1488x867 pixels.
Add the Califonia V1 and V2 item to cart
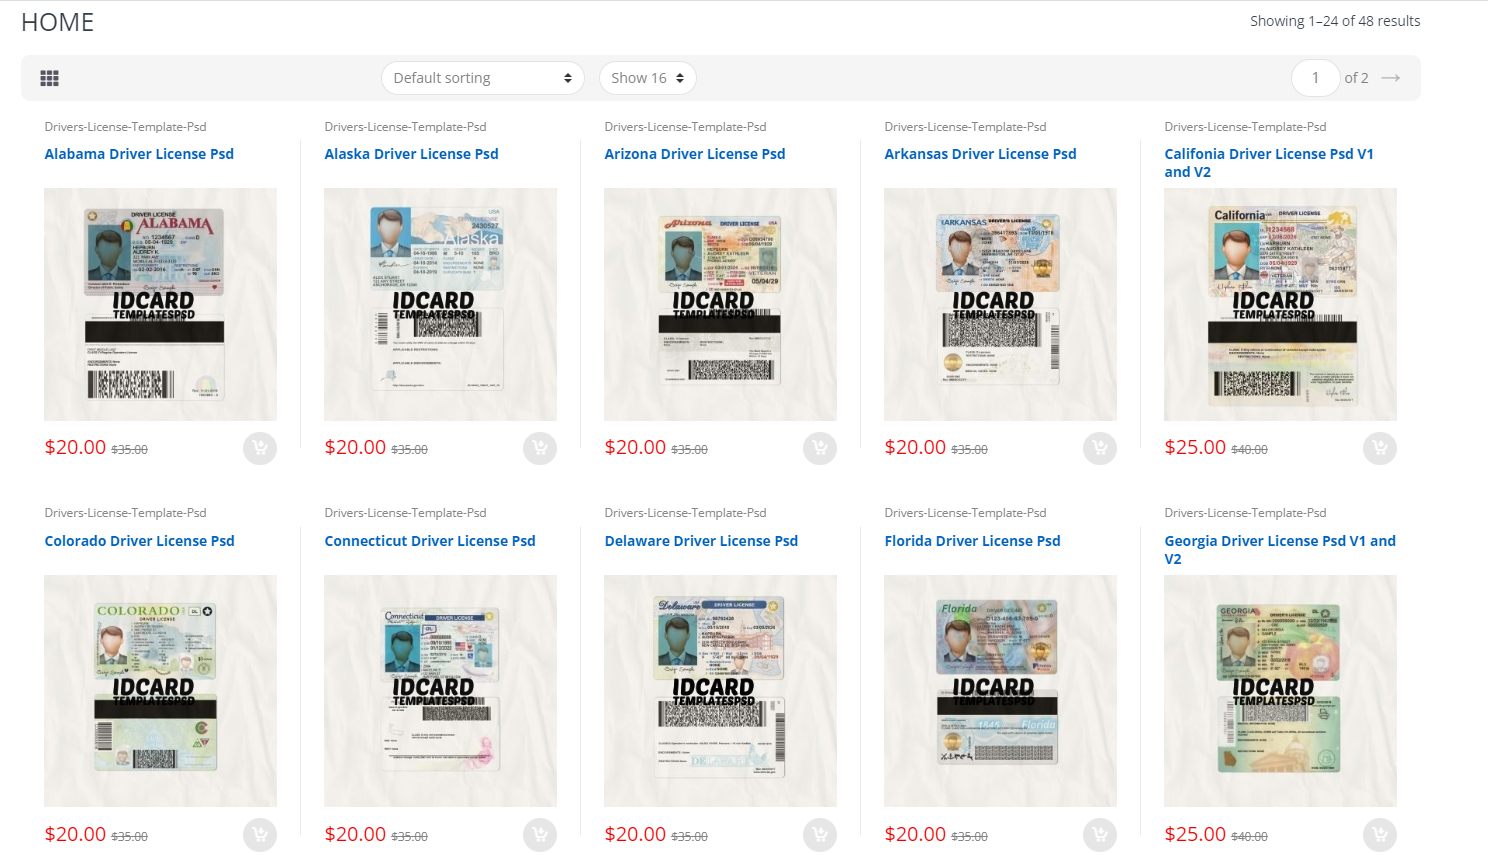click(x=1380, y=448)
